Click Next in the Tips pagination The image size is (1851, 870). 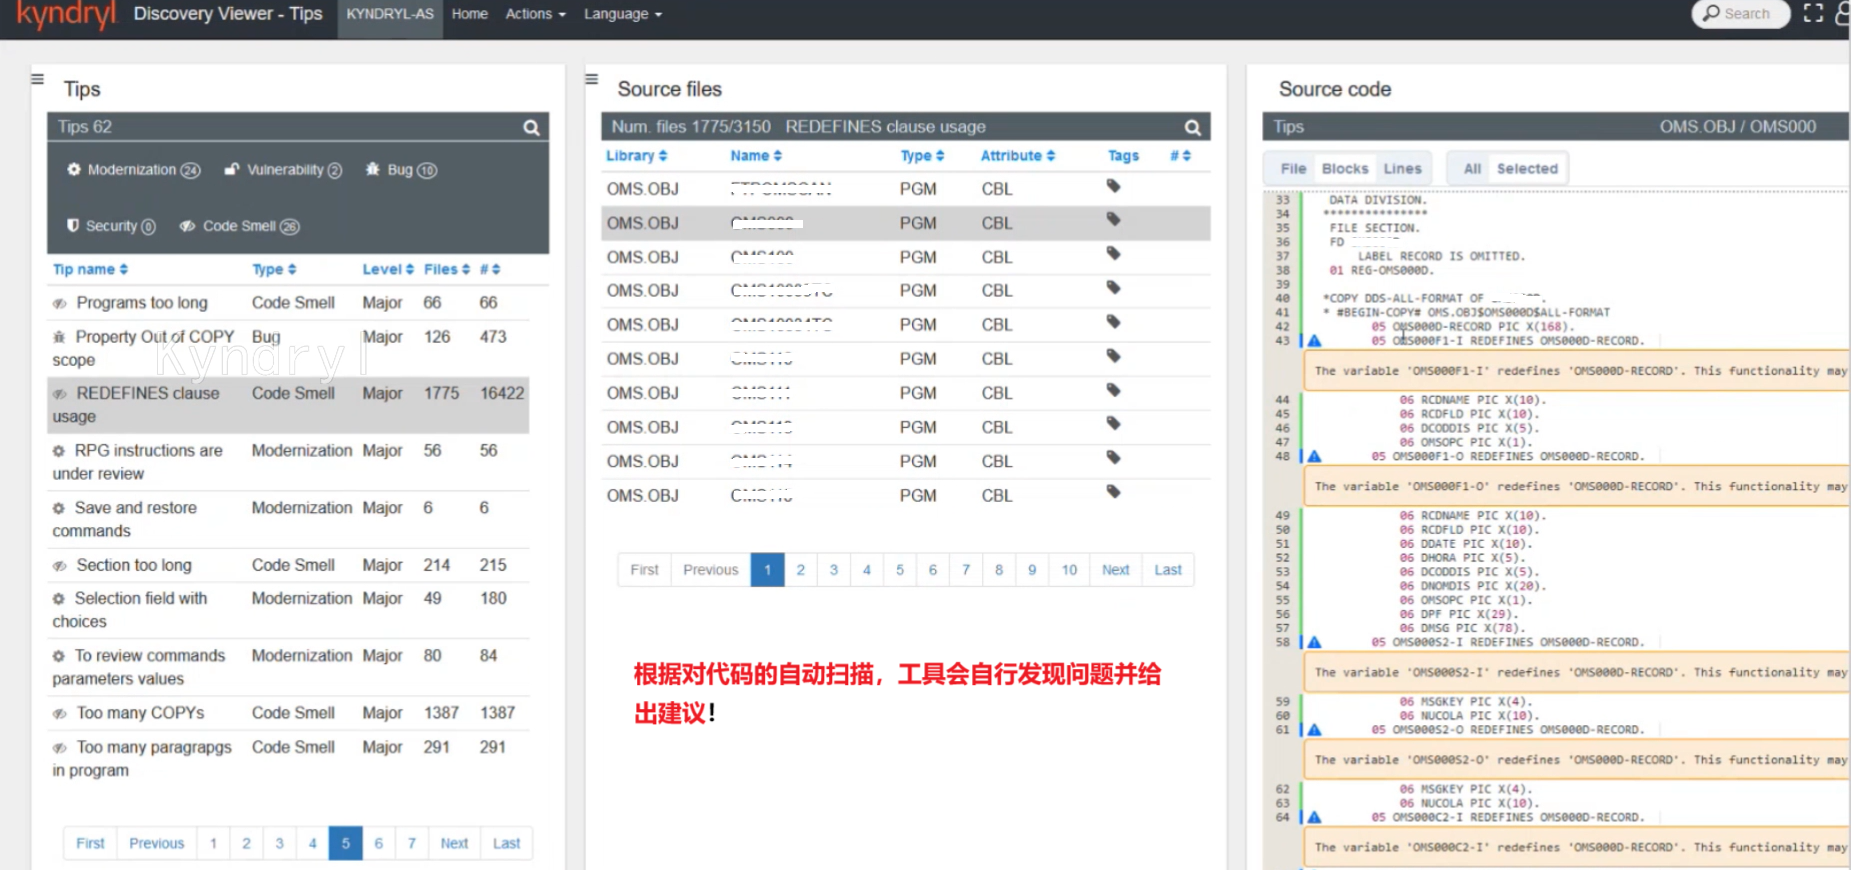(454, 843)
